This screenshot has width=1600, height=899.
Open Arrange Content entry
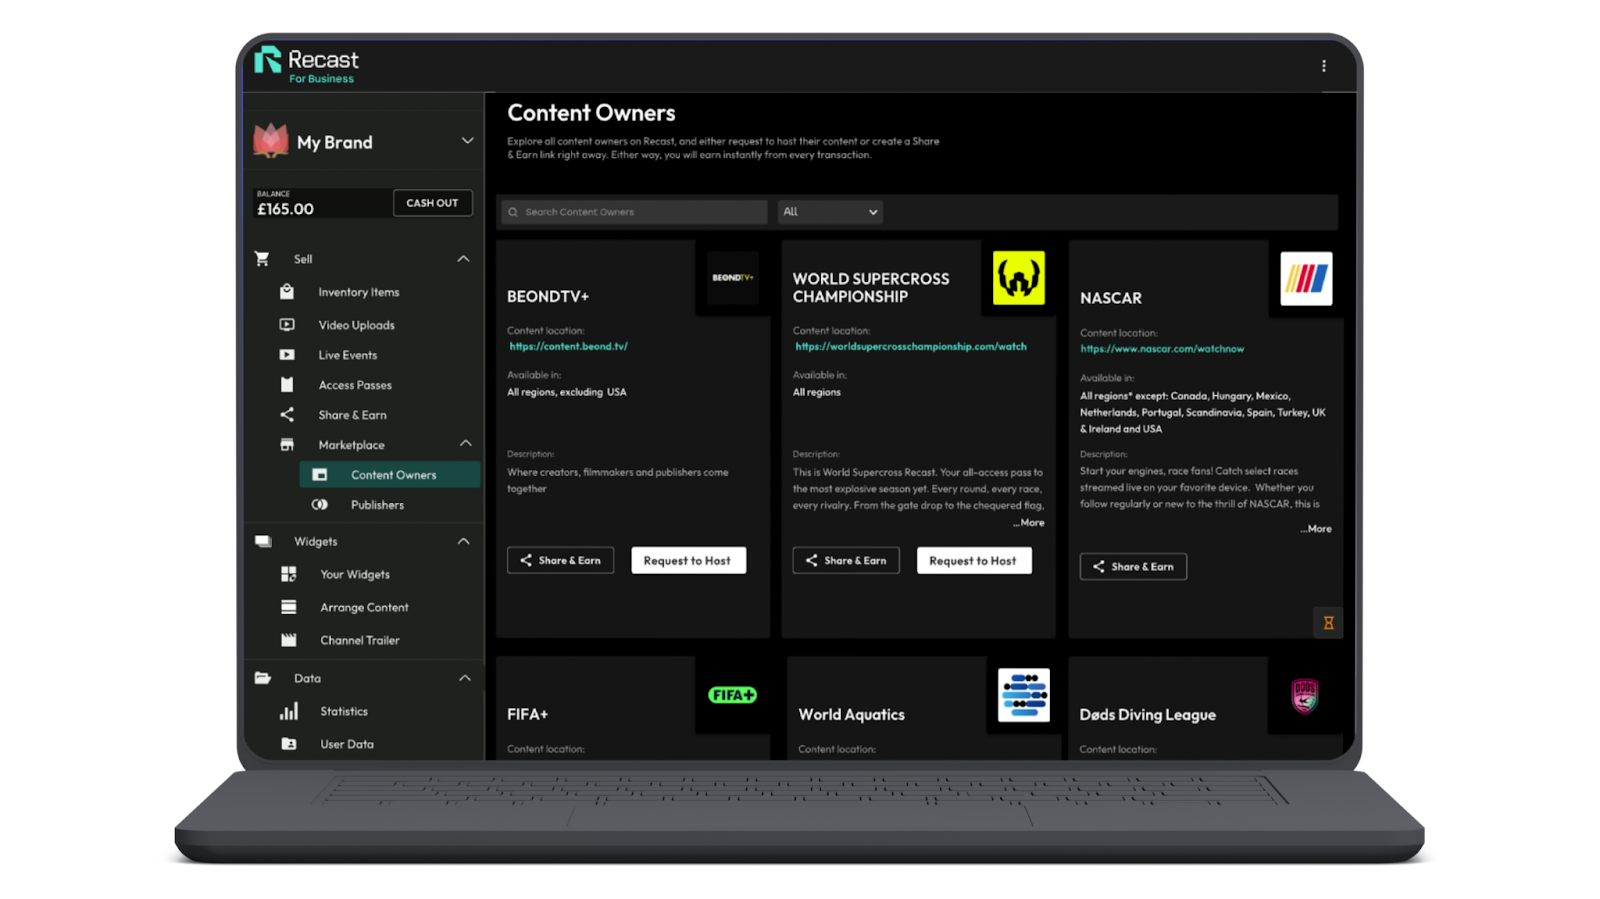tap(364, 607)
